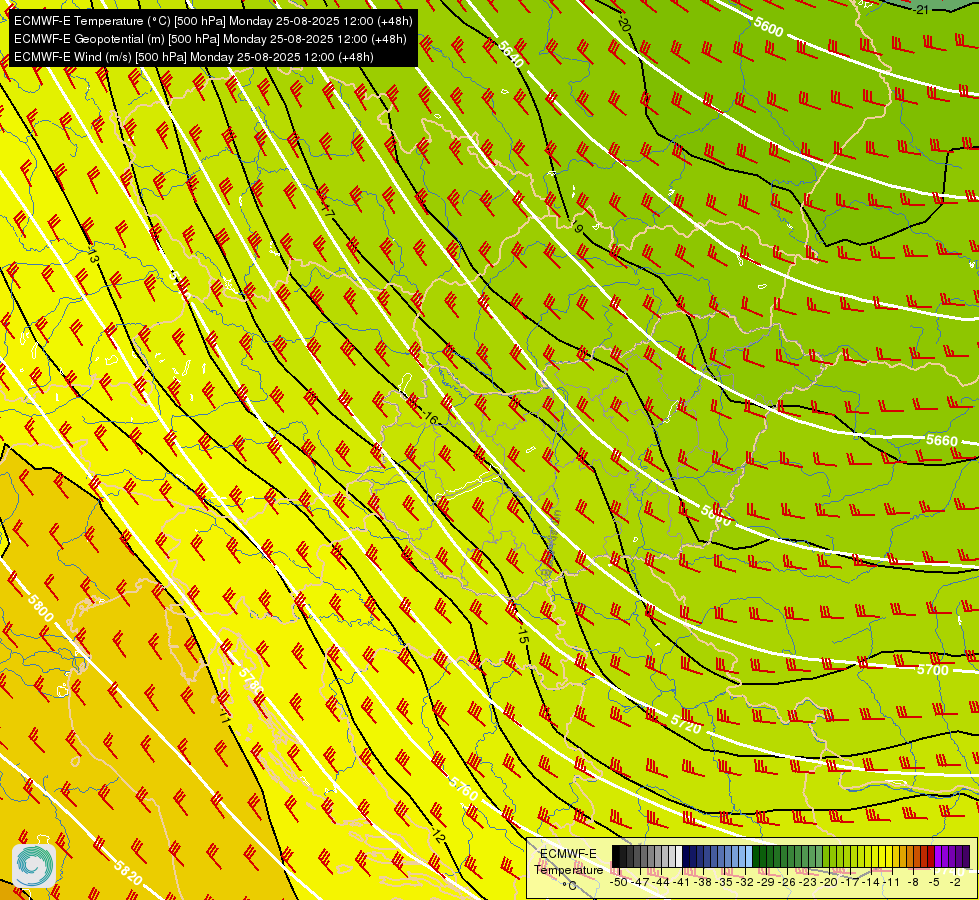Click the white swatch in the legend color bar

coord(679,856)
